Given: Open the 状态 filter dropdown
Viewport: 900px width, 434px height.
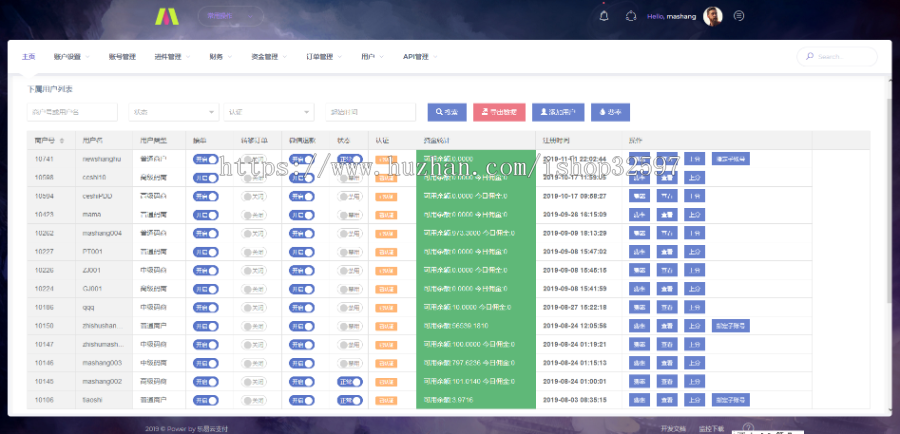Looking at the screenshot, I should tap(173, 112).
